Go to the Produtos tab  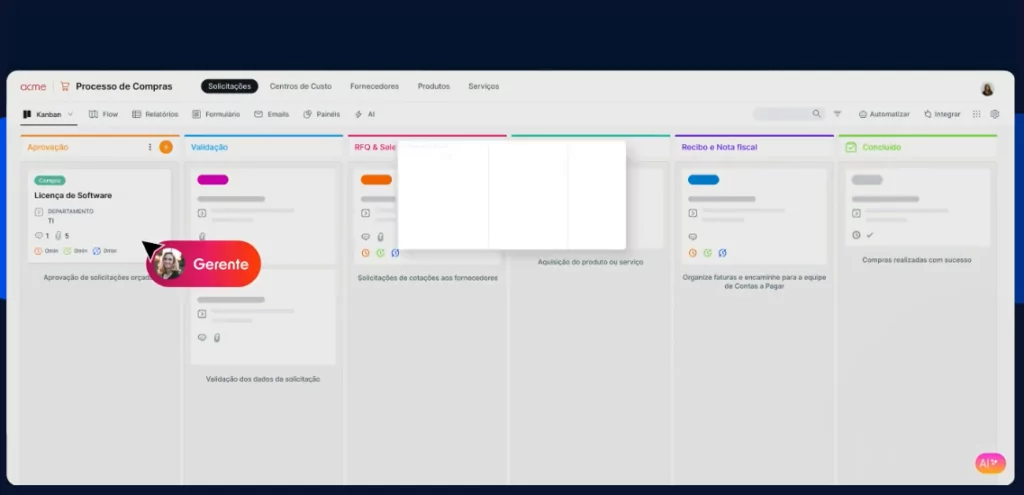click(x=434, y=86)
